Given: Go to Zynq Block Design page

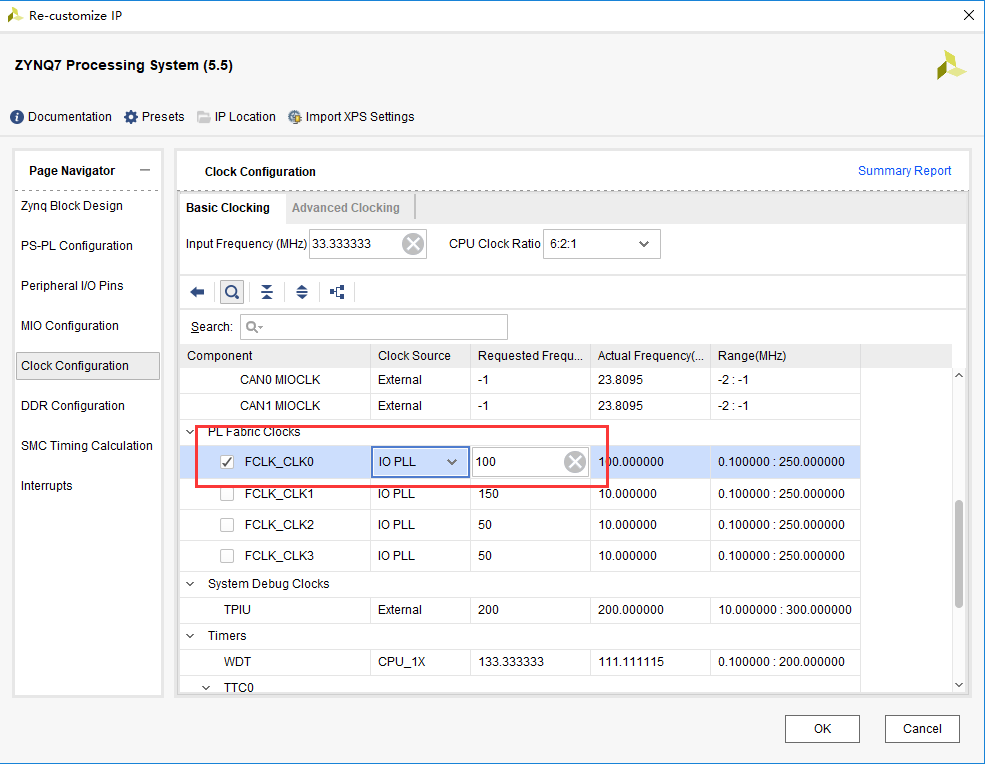Looking at the screenshot, I should pos(72,206).
